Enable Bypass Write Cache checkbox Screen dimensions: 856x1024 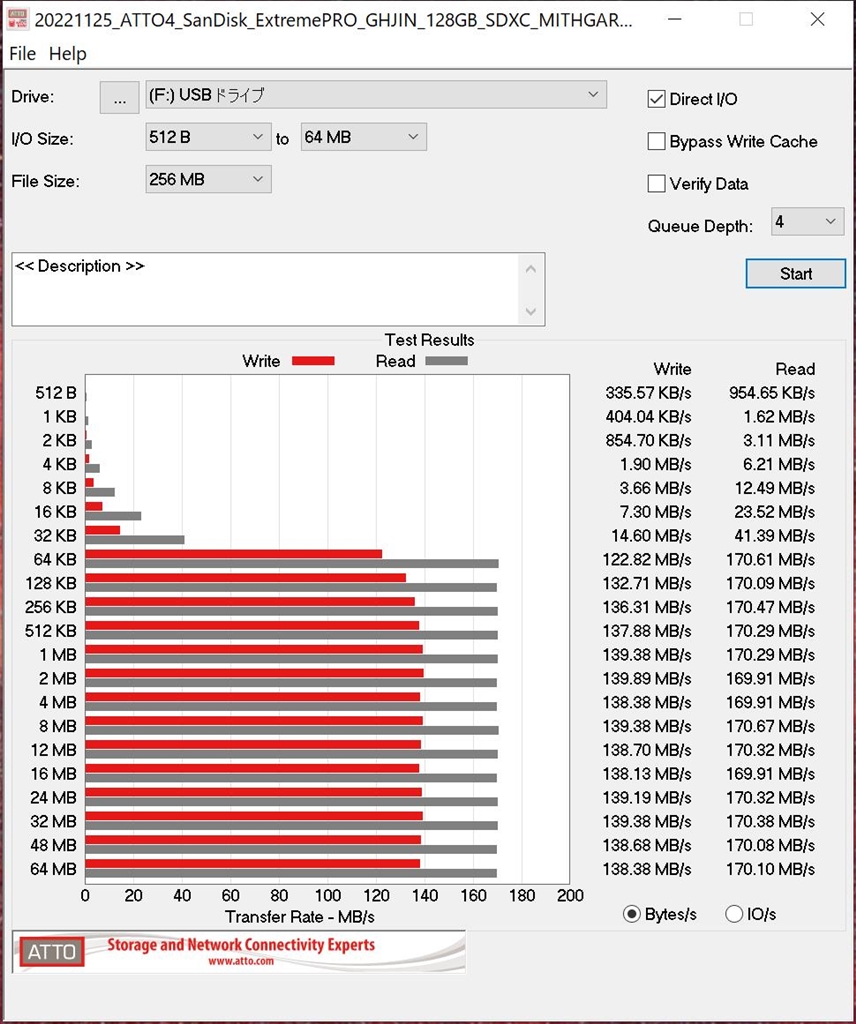tap(656, 142)
